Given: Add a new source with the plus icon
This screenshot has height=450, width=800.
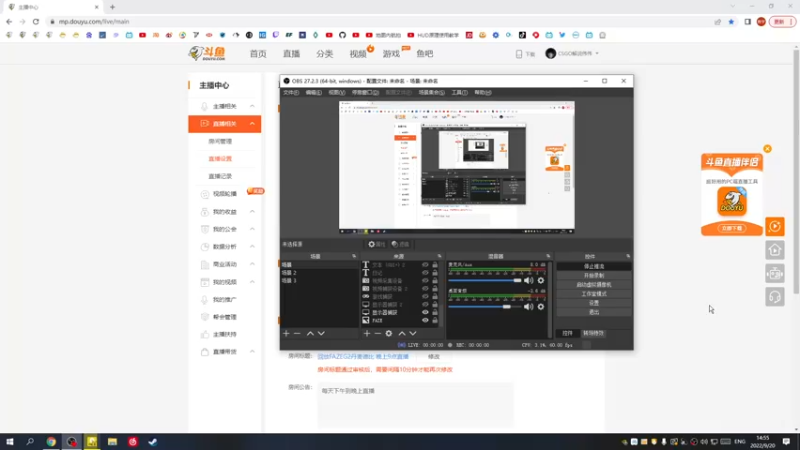Looking at the screenshot, I should [x=367, y=333].
